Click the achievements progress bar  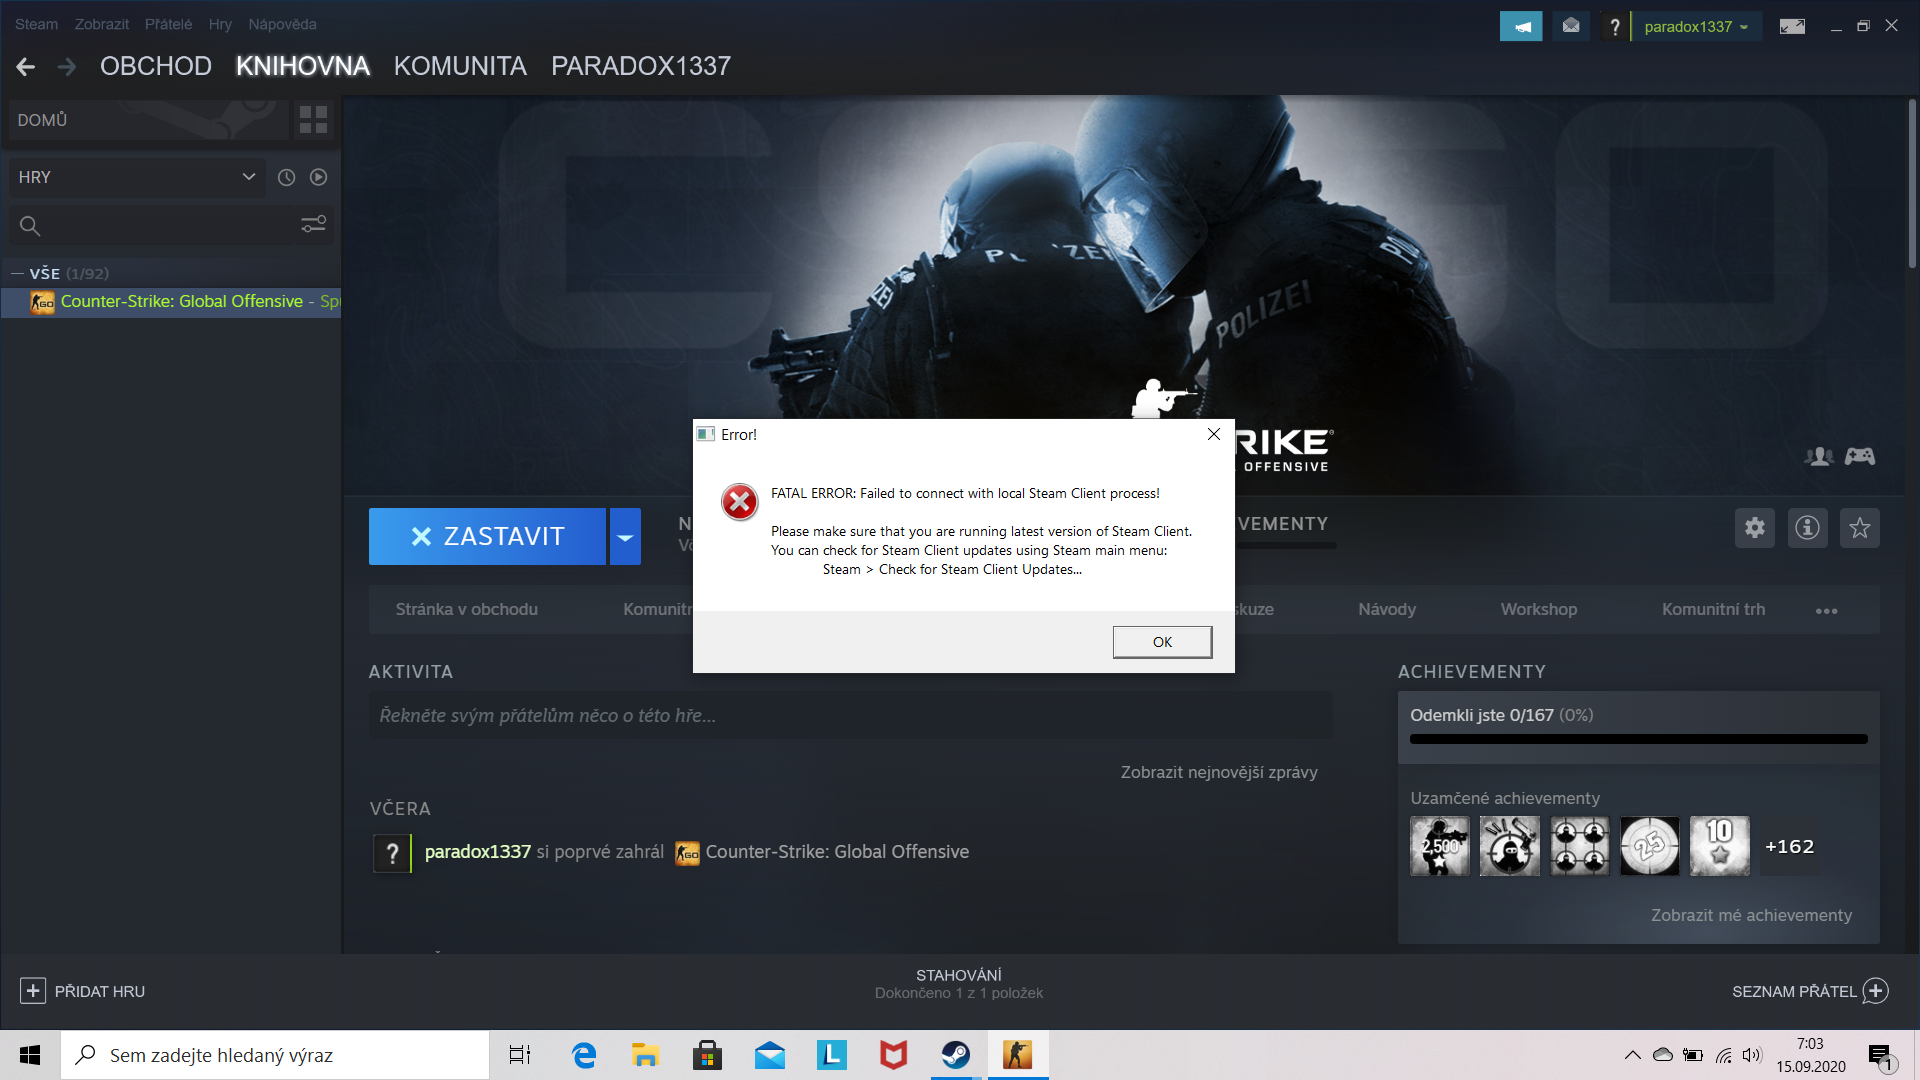[1638, 739]
